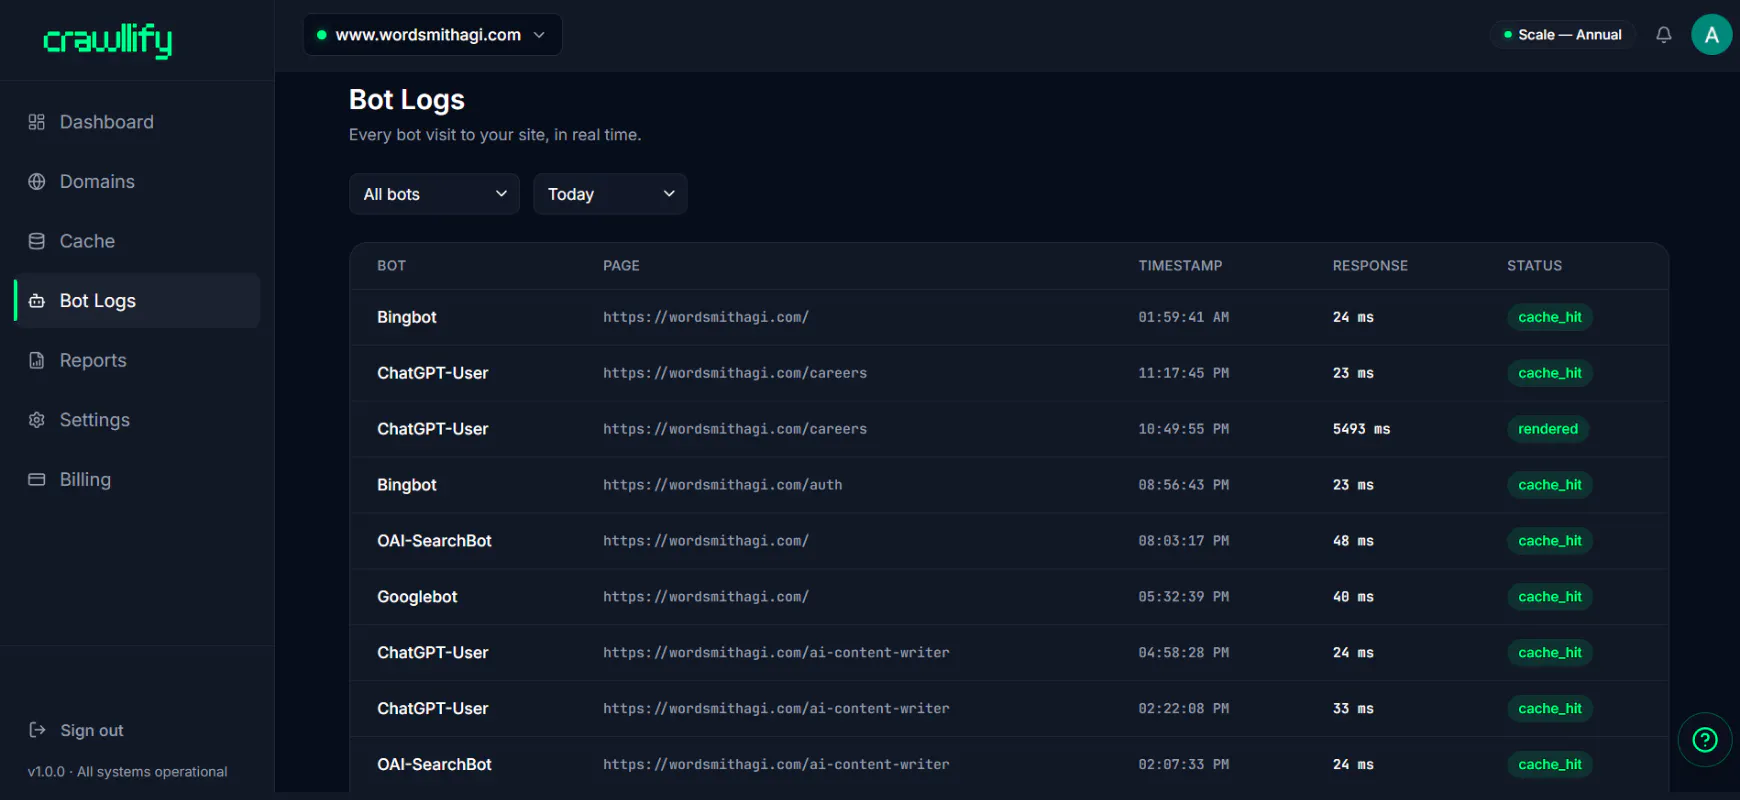Screen dimensions: 1740x800
Task: Click the 04:58:28 PM timestamp
Action: coord(1184,653)
